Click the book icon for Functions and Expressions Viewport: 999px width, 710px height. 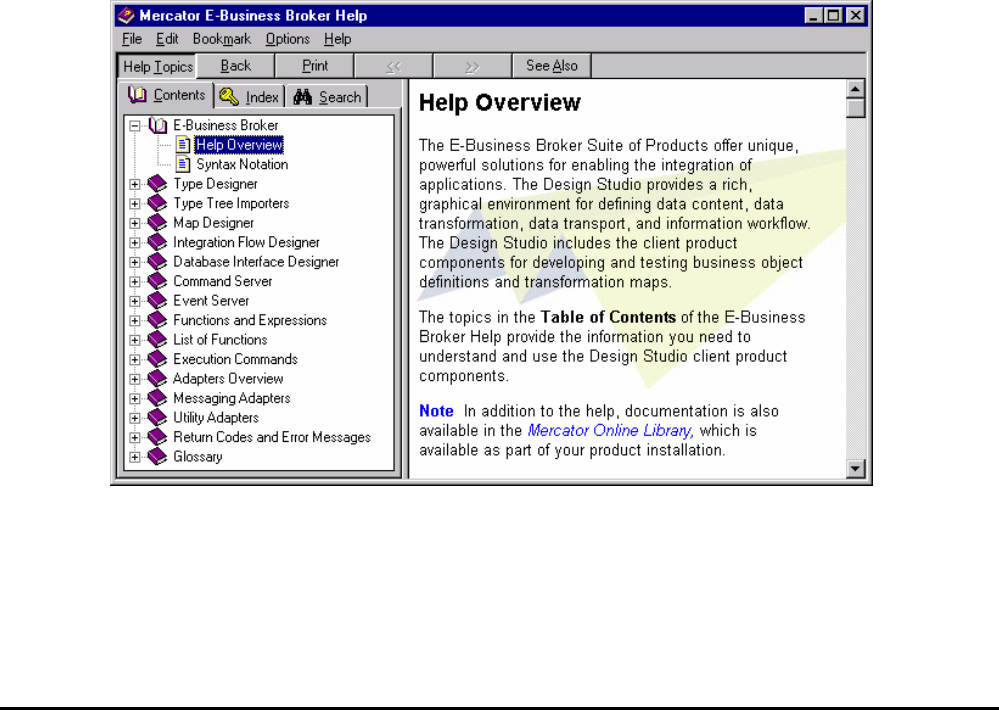(x=157, y=321)
